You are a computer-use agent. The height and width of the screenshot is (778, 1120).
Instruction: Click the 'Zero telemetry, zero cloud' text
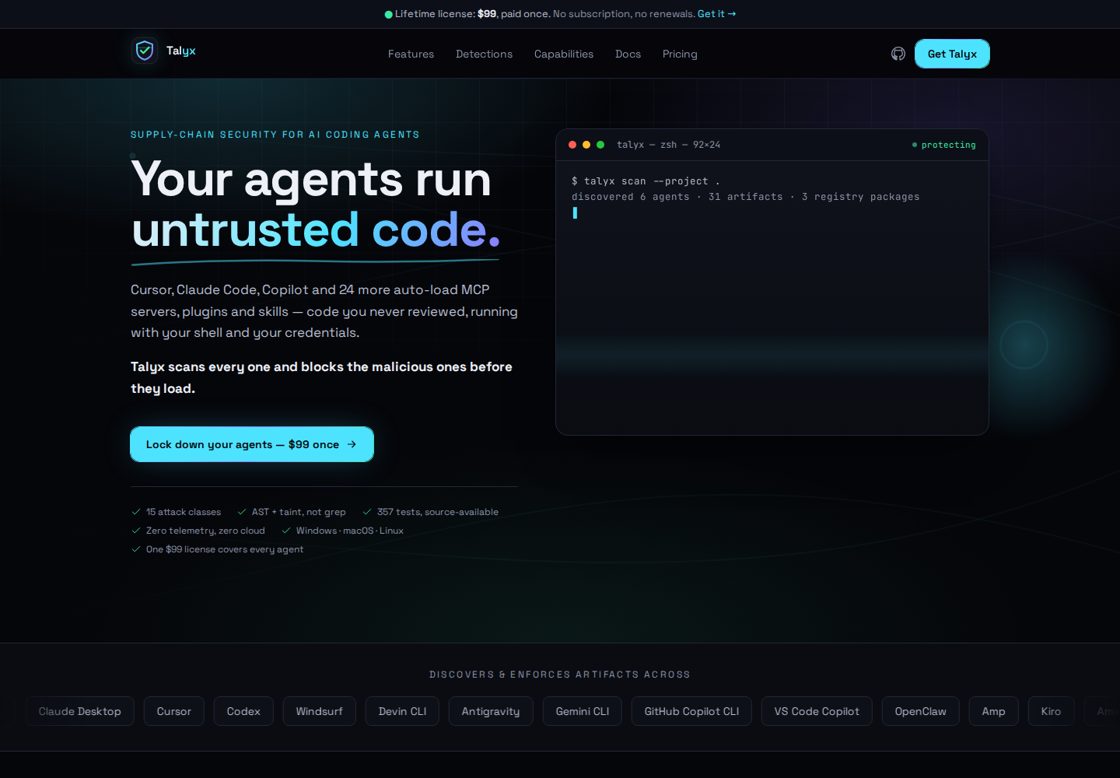205,530
